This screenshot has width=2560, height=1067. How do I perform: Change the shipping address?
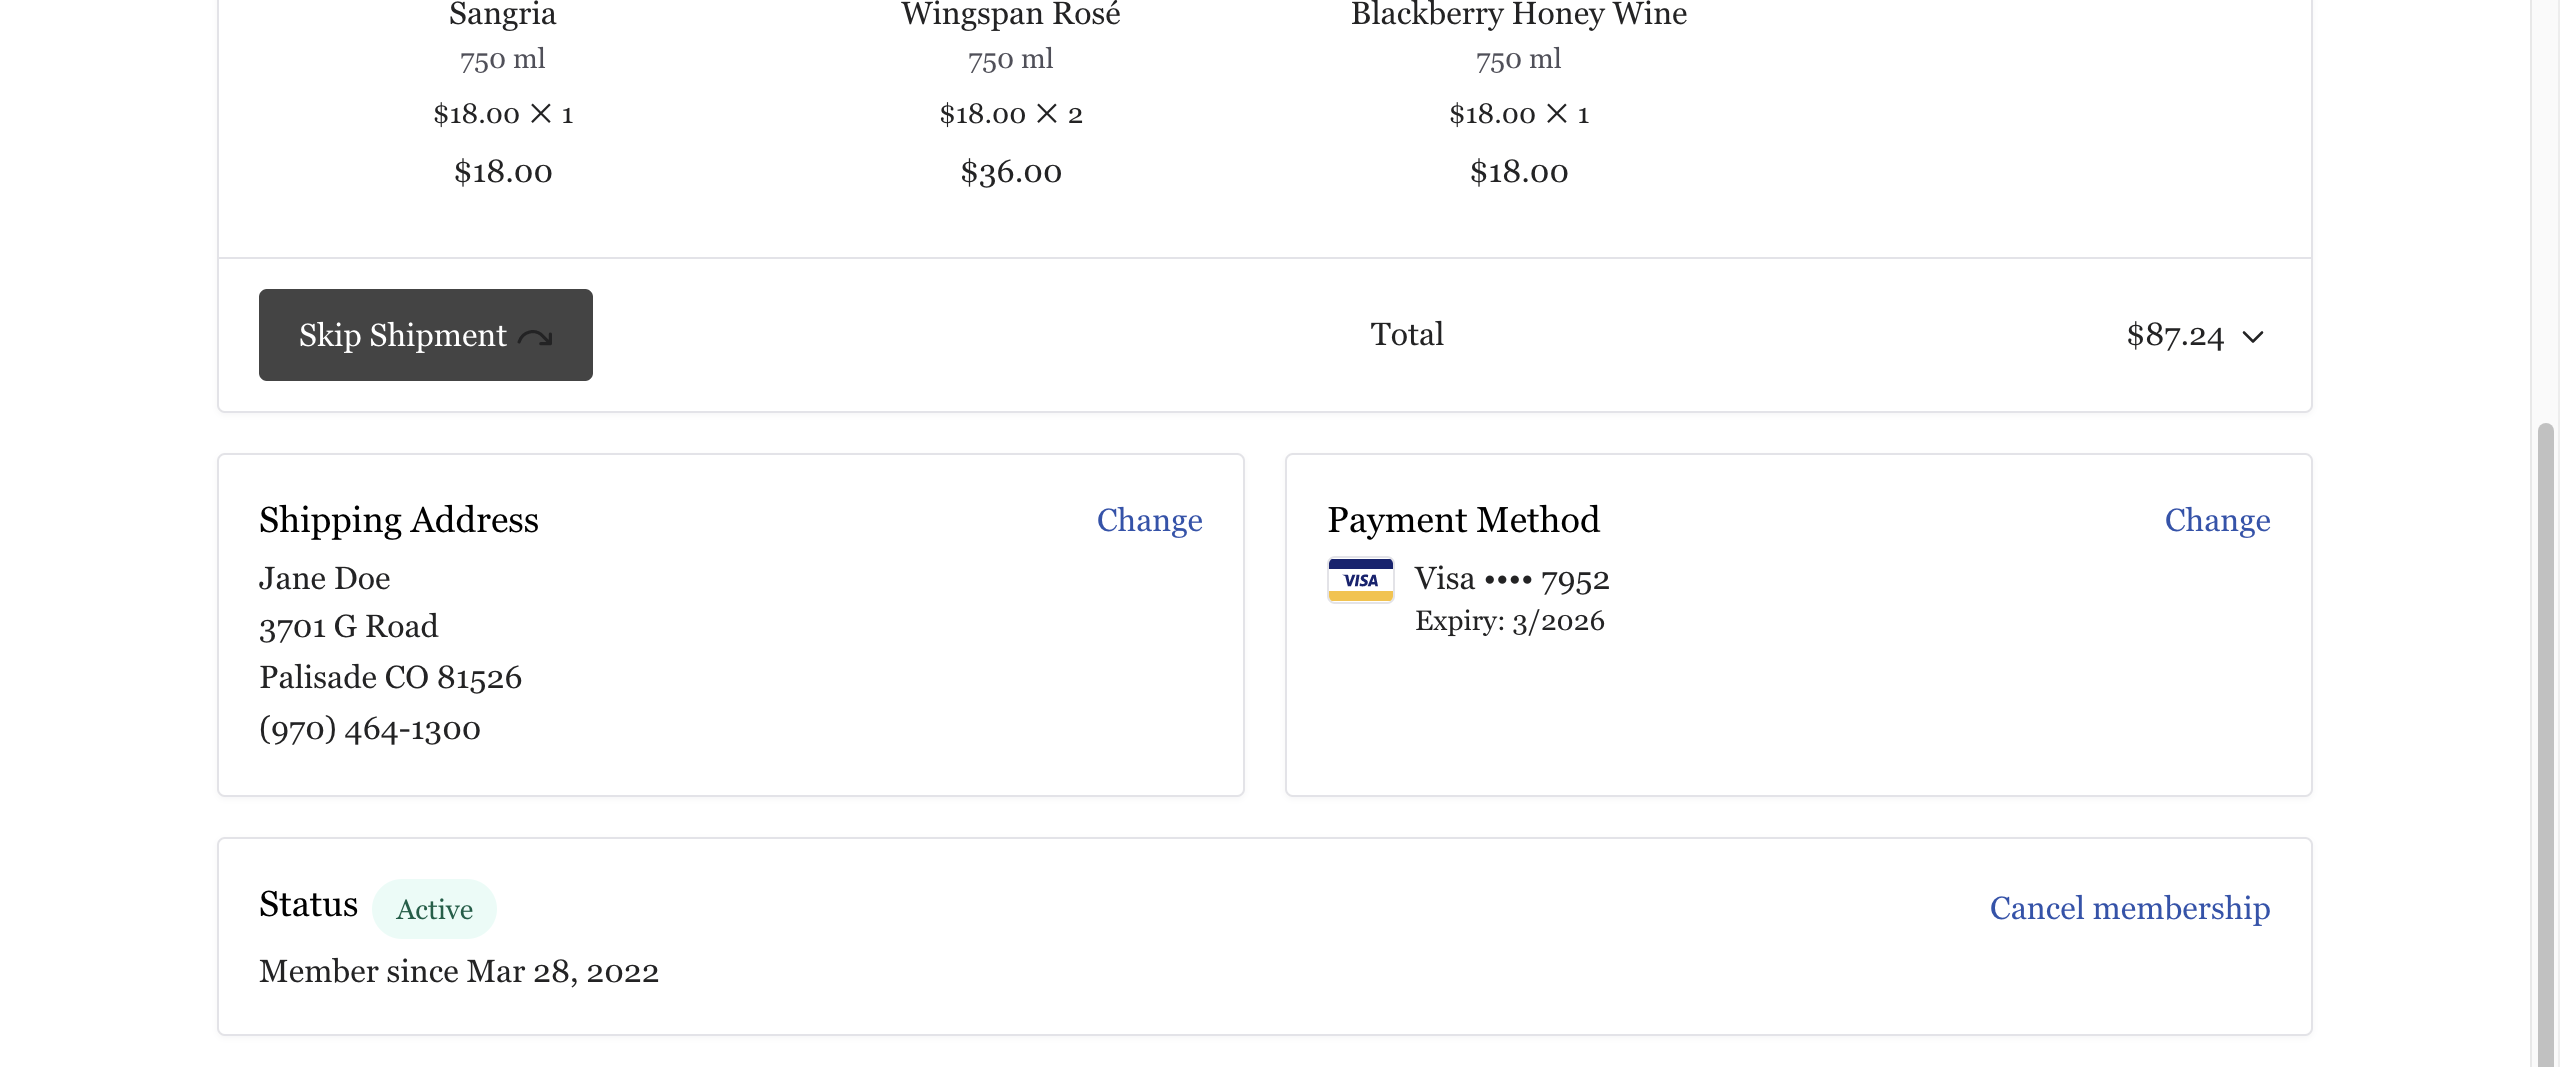1149,520
